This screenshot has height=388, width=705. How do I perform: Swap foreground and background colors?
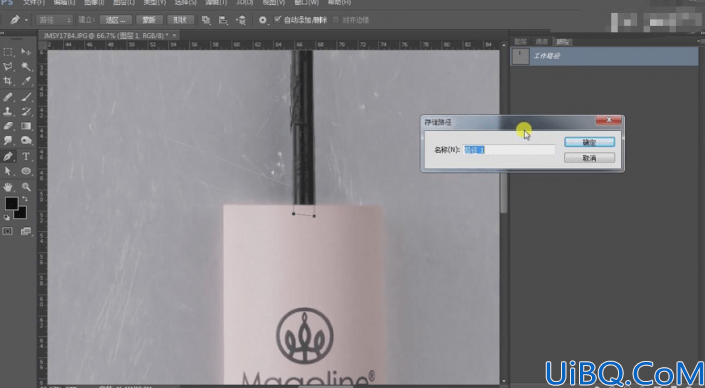(x=25, y=199)
